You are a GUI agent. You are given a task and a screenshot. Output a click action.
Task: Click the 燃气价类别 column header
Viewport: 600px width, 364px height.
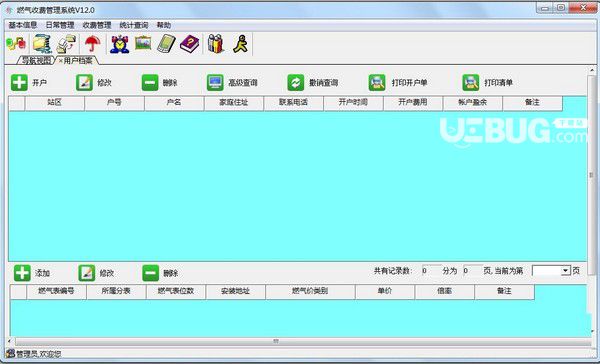310,292
